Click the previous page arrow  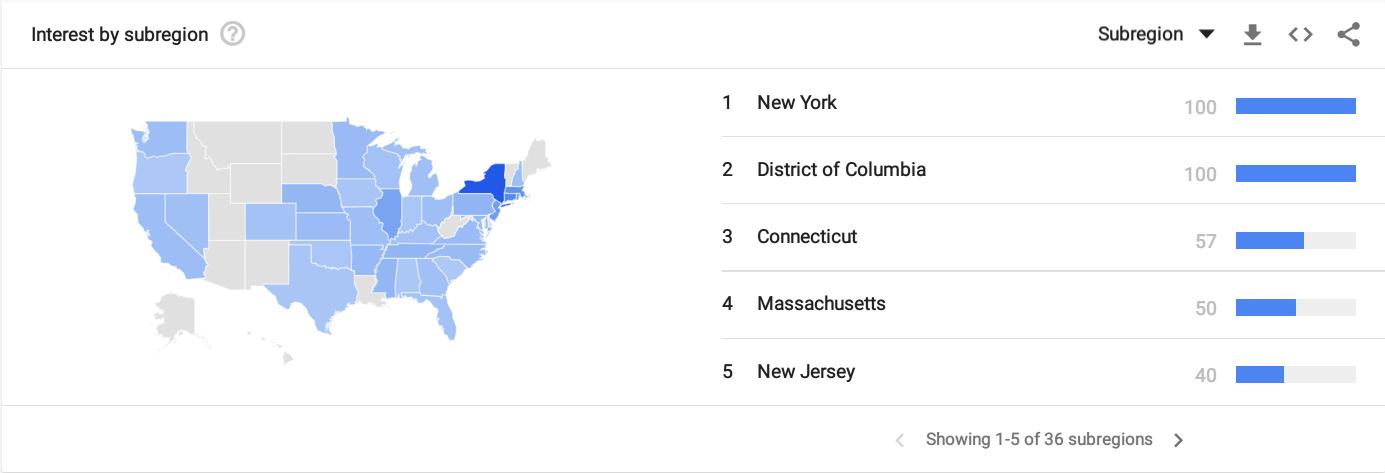[900, 440]
